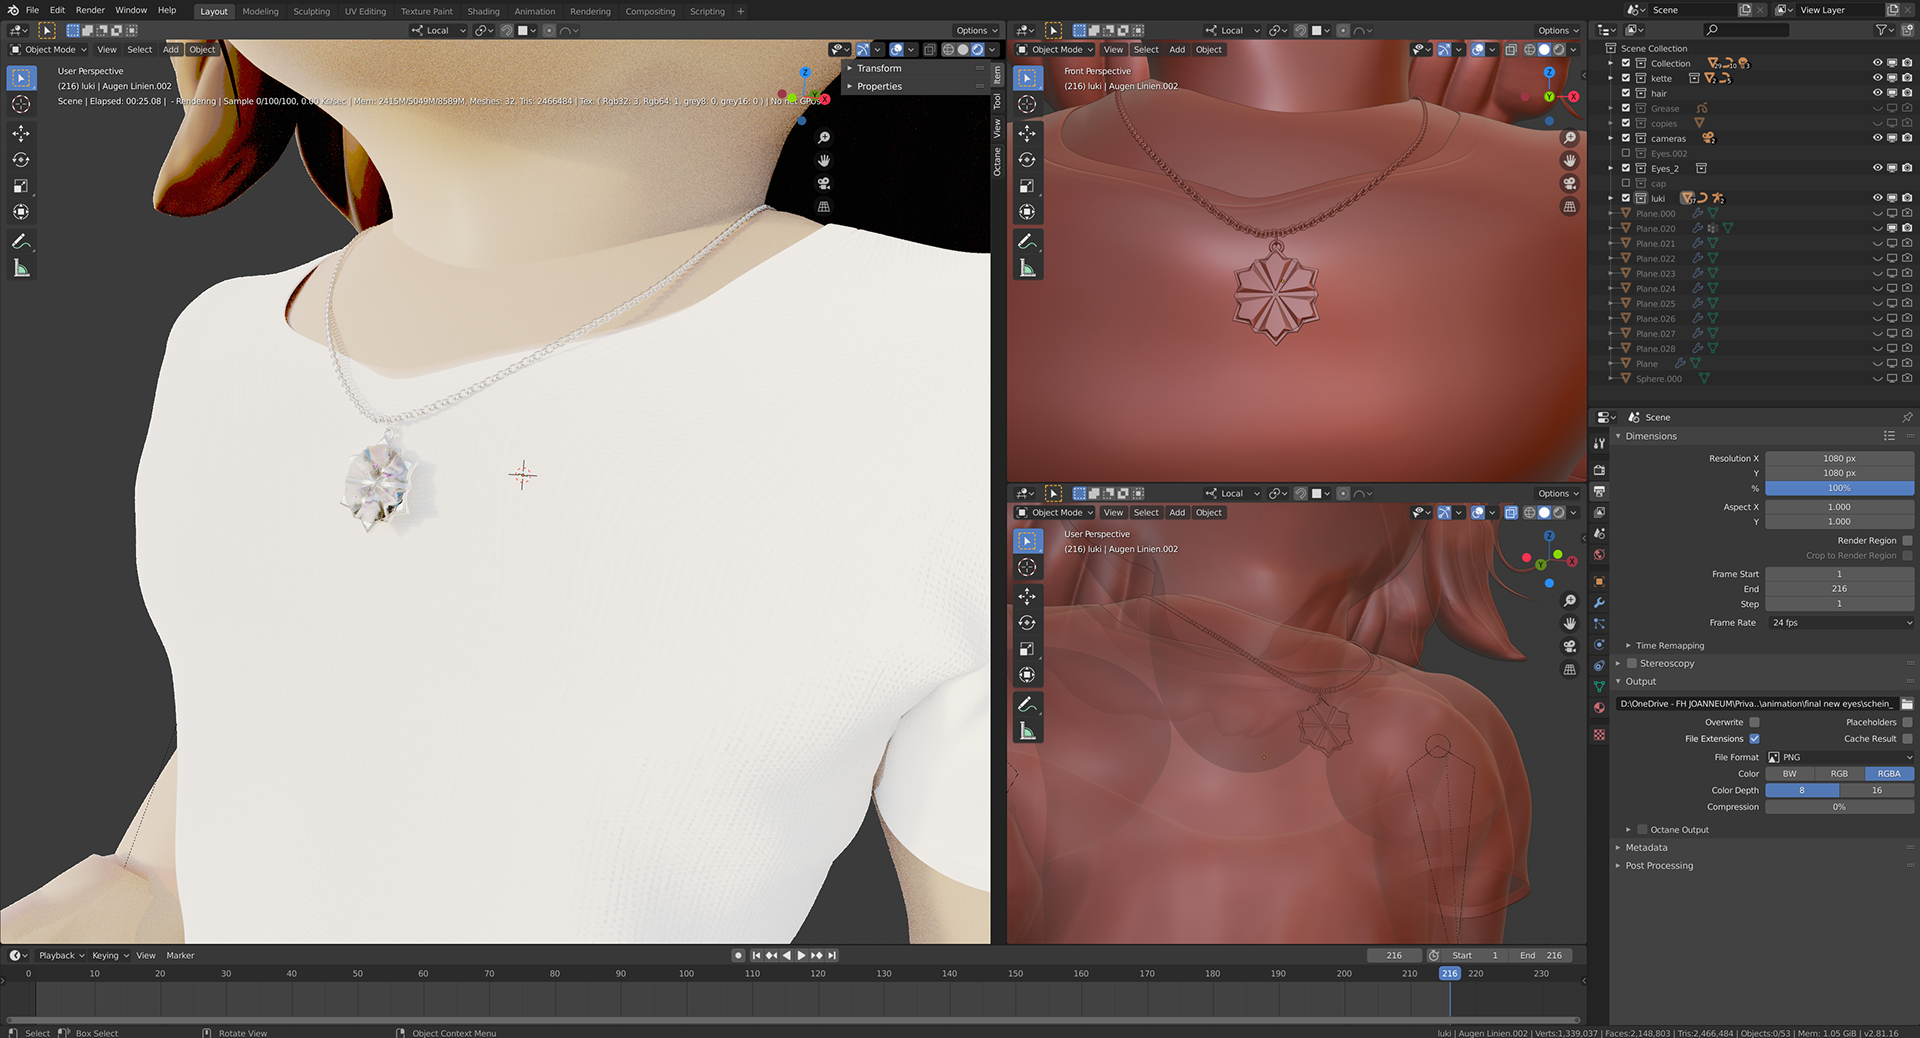Open the Tool properties tab
Viewport: 1920px width, 1038px height.
pyautogui.click(x=1599, y=443)
